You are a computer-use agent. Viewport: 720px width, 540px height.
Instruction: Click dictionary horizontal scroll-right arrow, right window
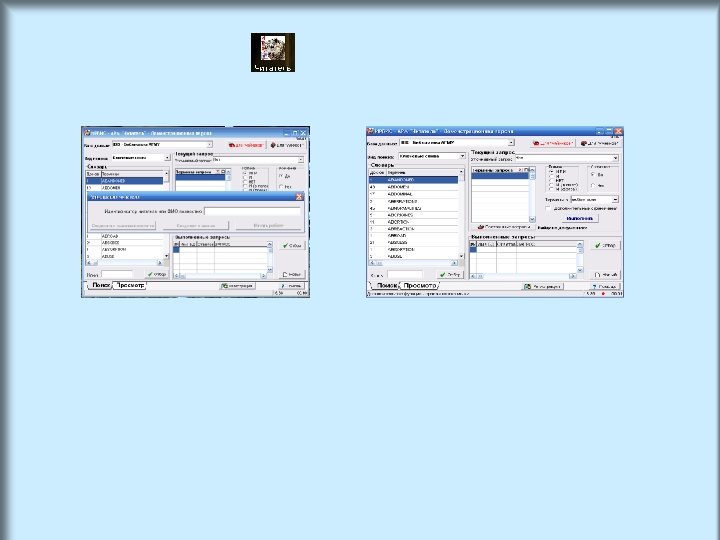point(454,263)
